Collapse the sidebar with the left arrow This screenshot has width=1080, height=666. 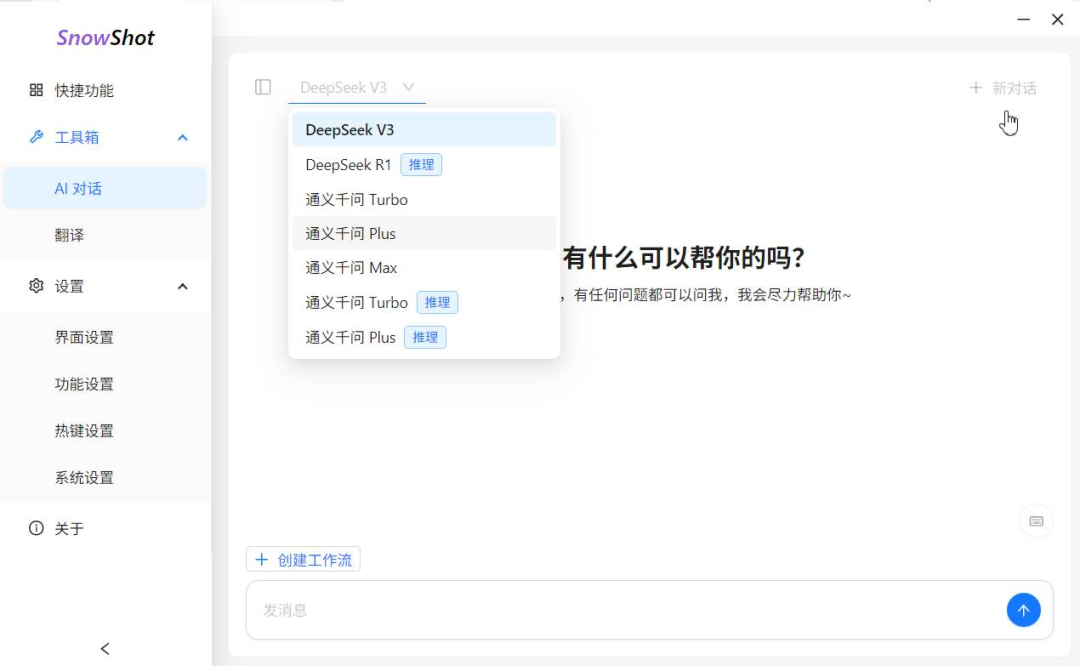[x=104, y=648]
